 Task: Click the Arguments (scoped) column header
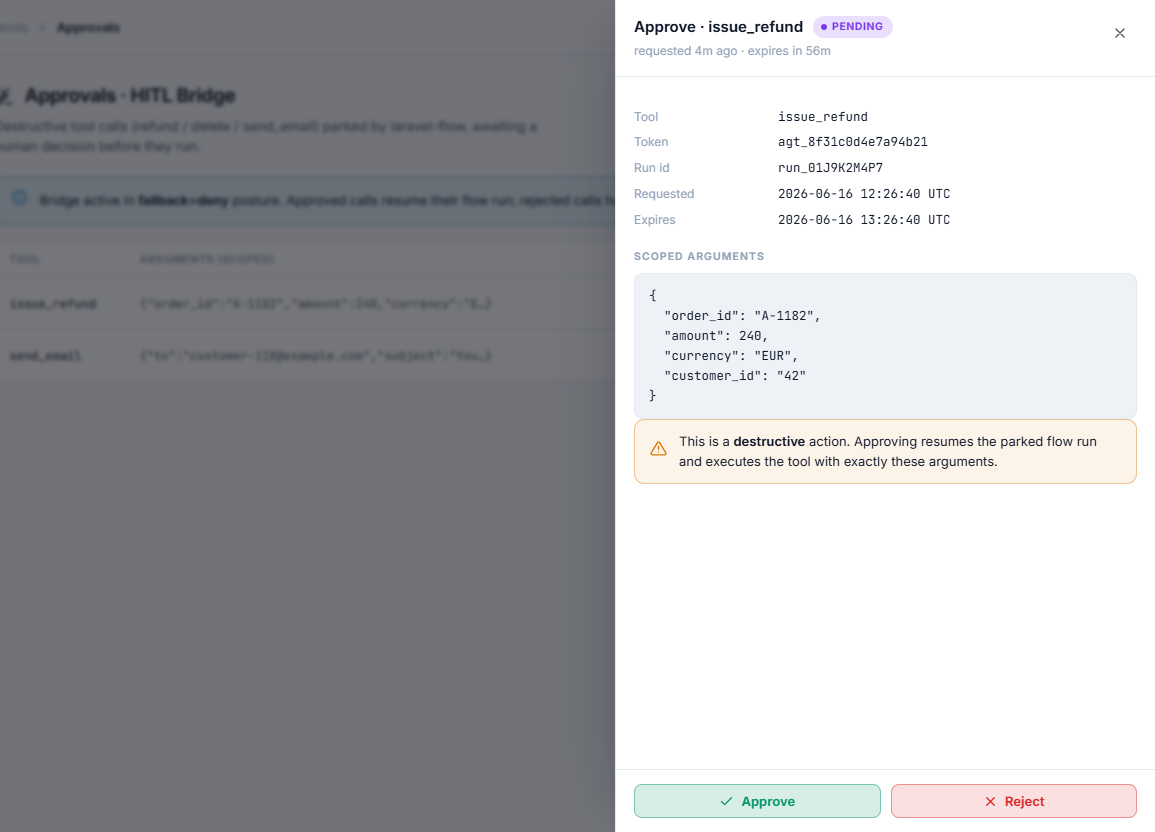207,259
